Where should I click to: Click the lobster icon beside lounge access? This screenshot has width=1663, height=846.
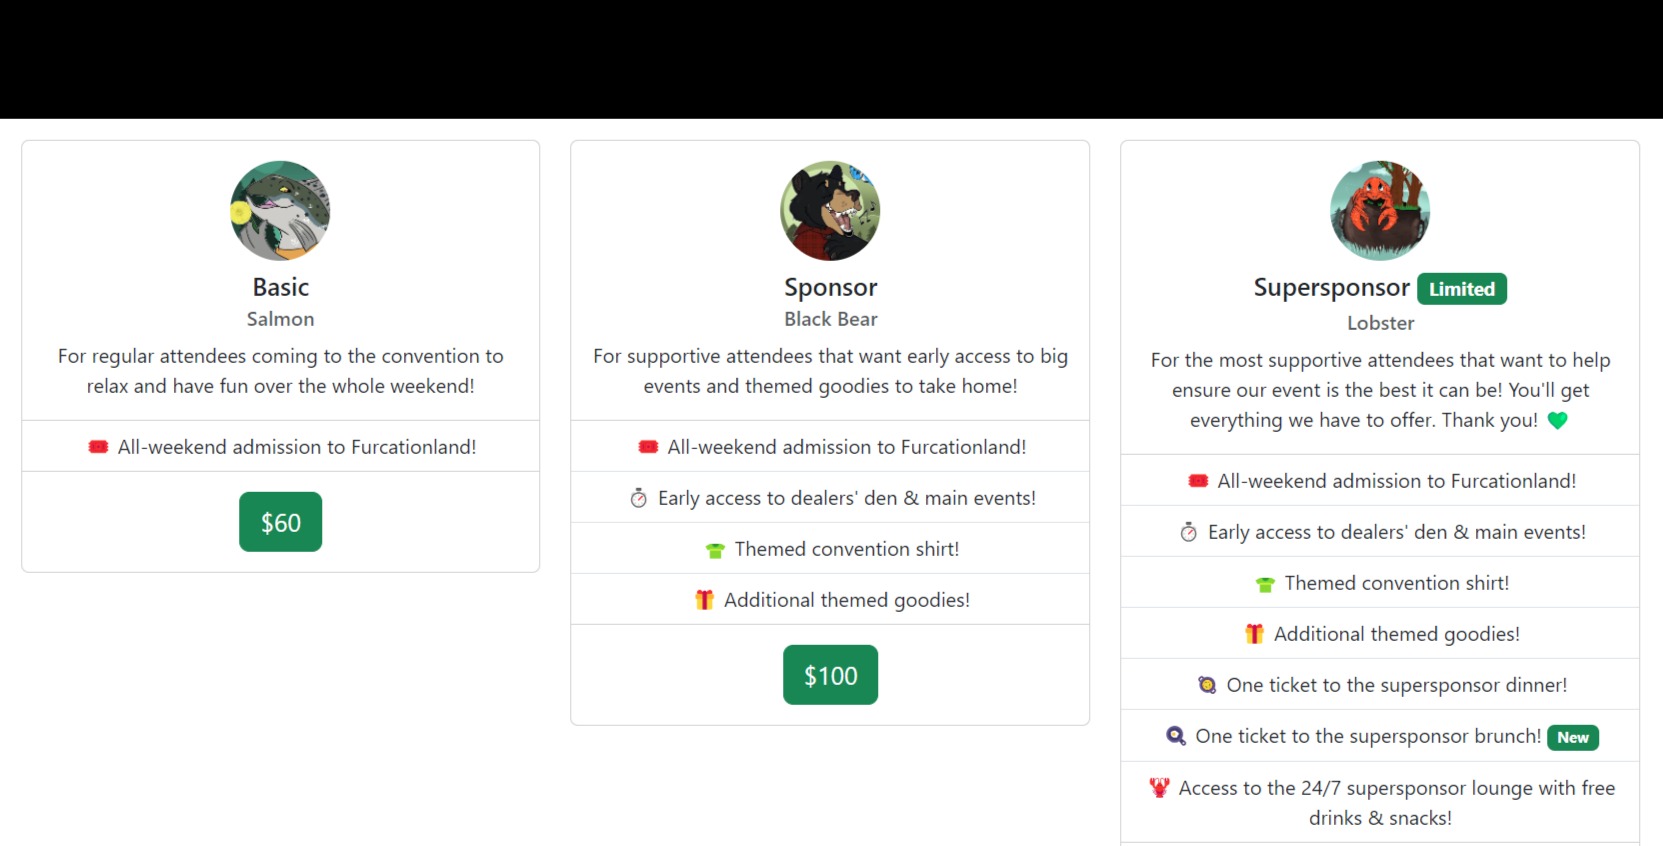(1159, 788)
